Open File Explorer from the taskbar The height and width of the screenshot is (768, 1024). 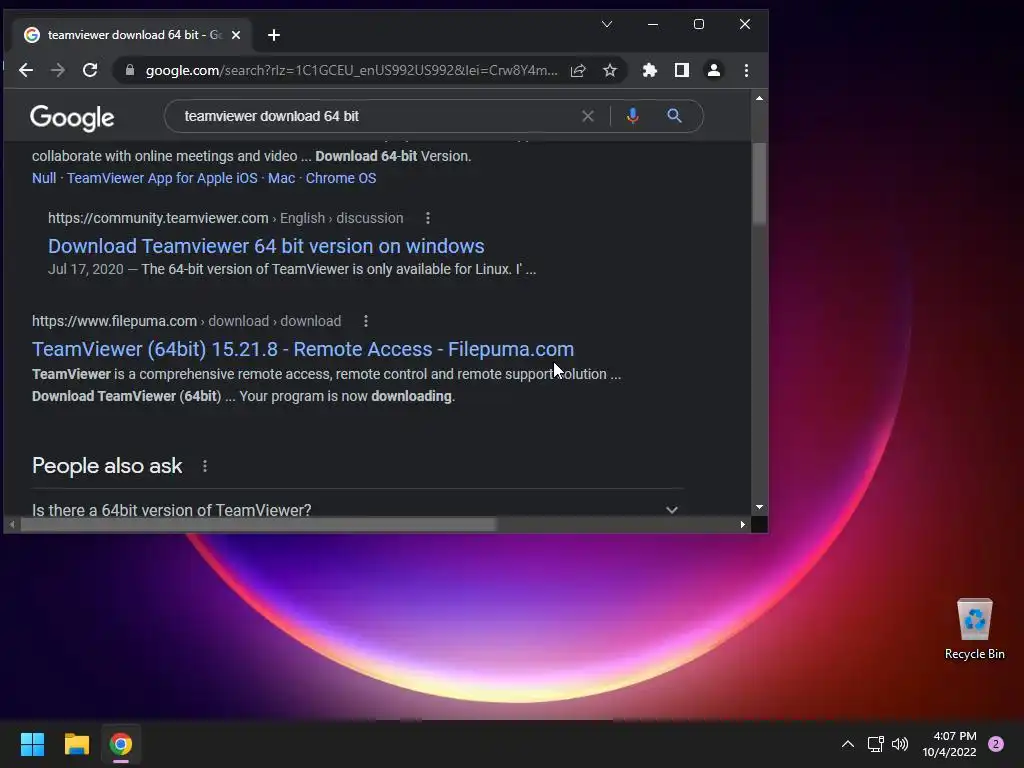[x=76, y=744]
